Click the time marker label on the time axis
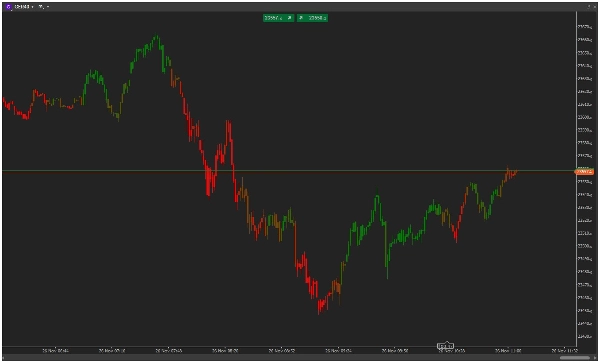The height and width of the screenshot is (363, 600). click(x=445, y=346)
